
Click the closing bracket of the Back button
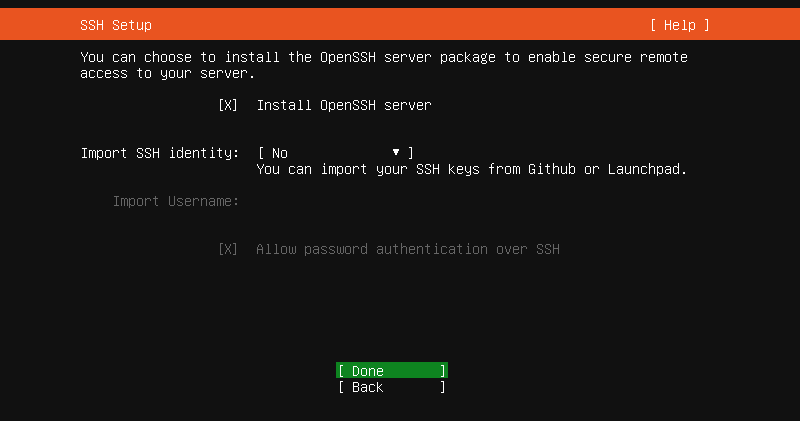443,387
